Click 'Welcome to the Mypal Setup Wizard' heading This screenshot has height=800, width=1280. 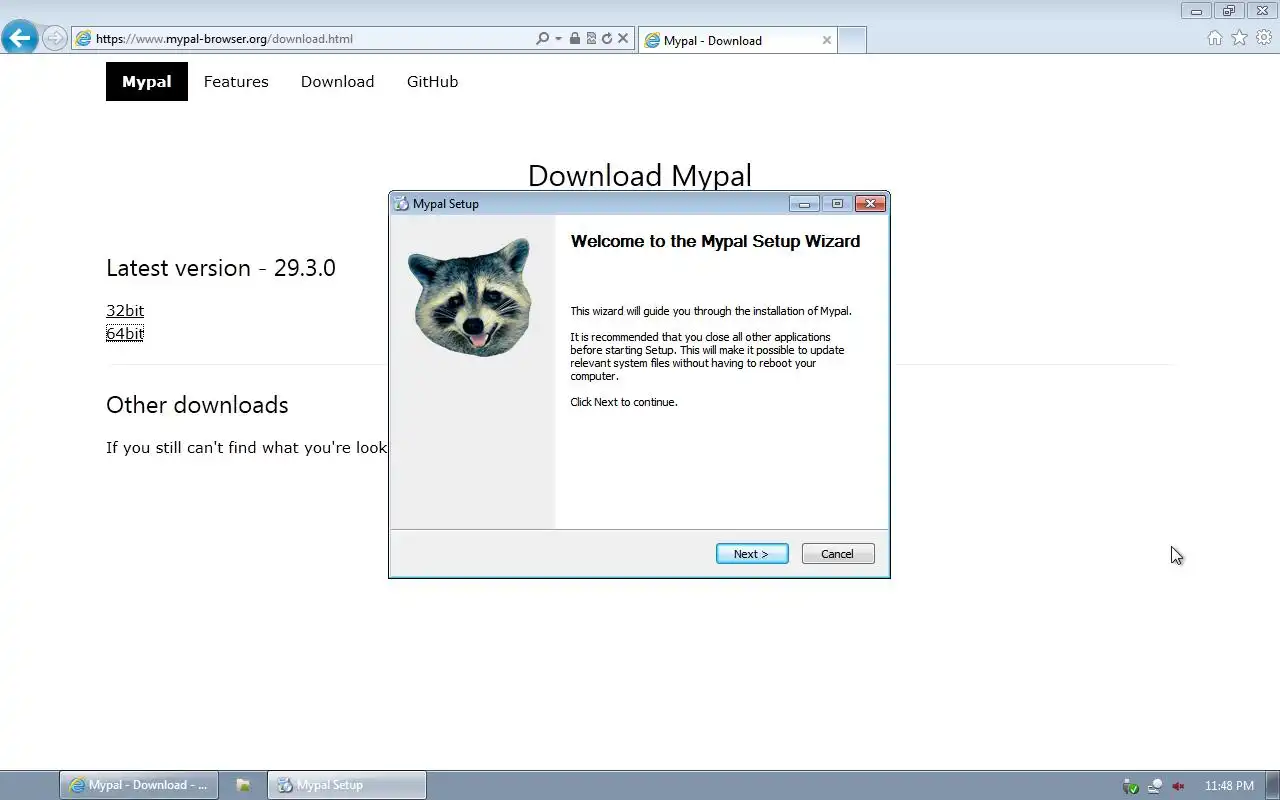click(x=715, y=241)
